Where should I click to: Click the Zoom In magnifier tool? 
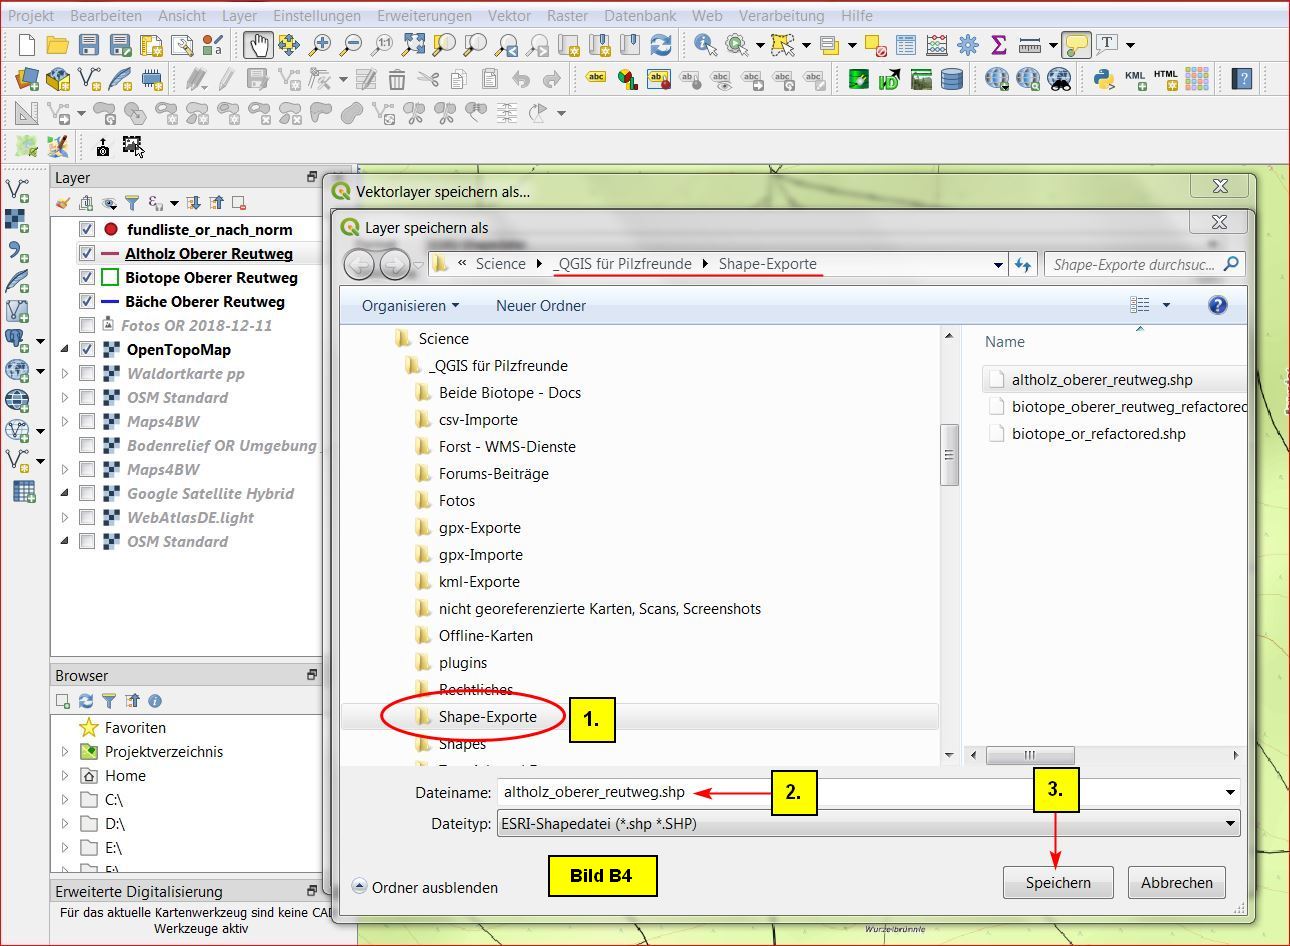pyautogui.click(x=320, y=45)
